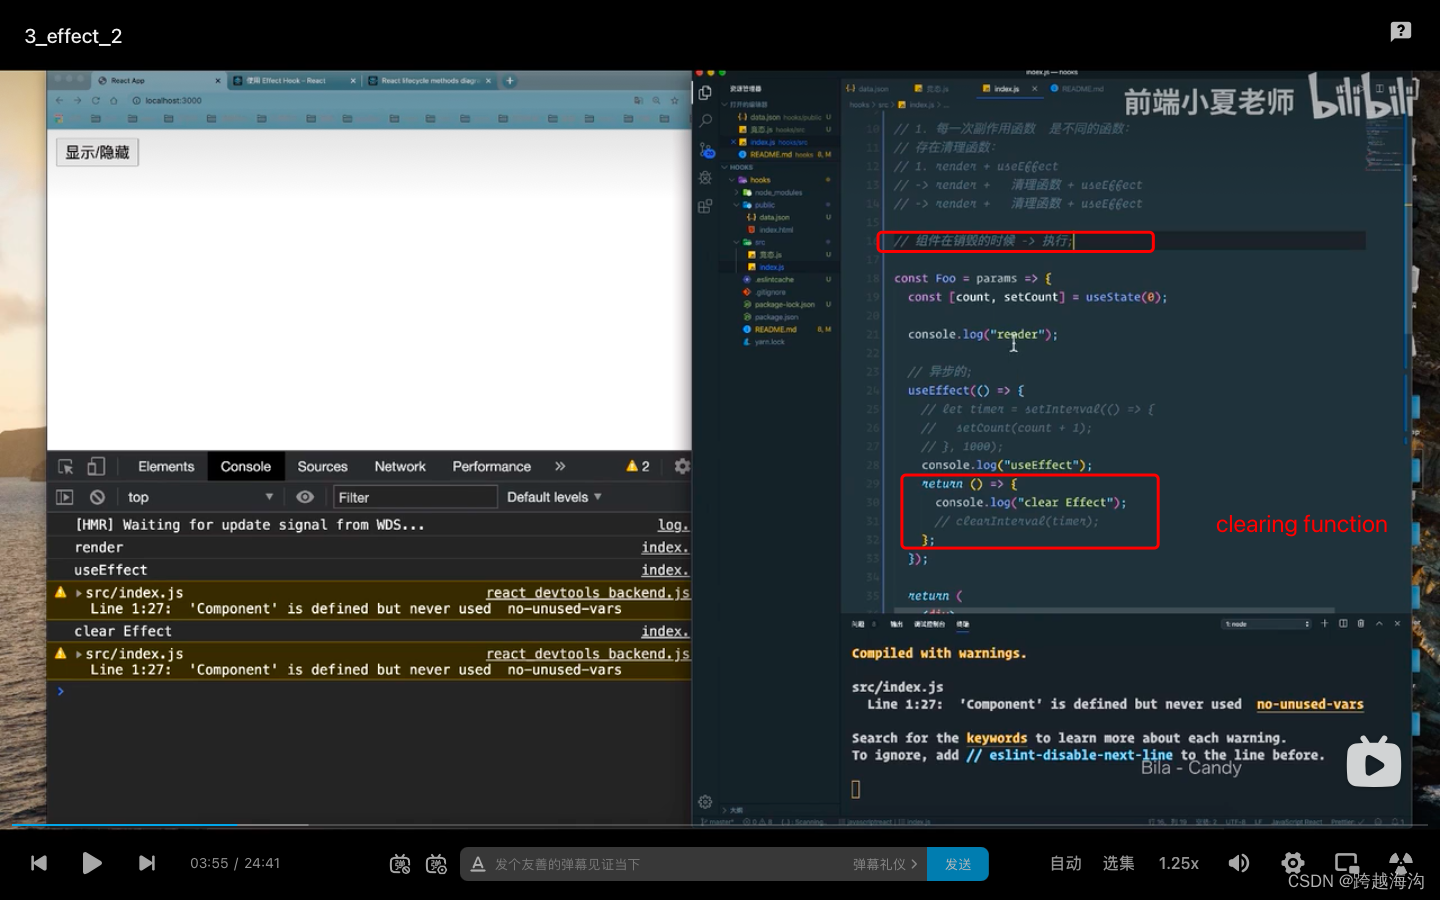Open the DevTools Performance tab

491,466
